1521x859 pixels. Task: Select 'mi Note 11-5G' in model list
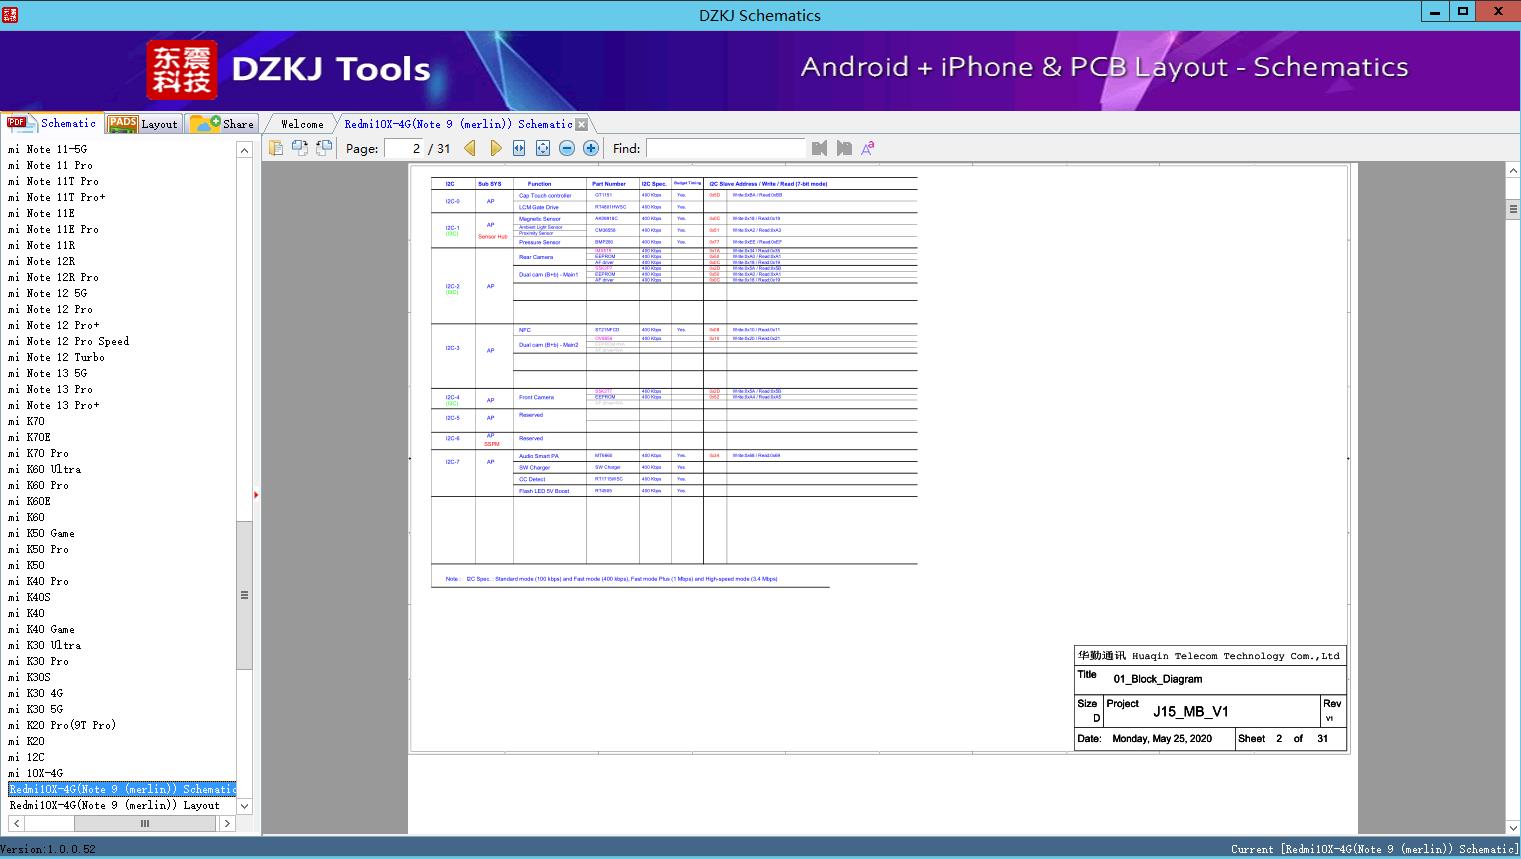click(47, 149)
